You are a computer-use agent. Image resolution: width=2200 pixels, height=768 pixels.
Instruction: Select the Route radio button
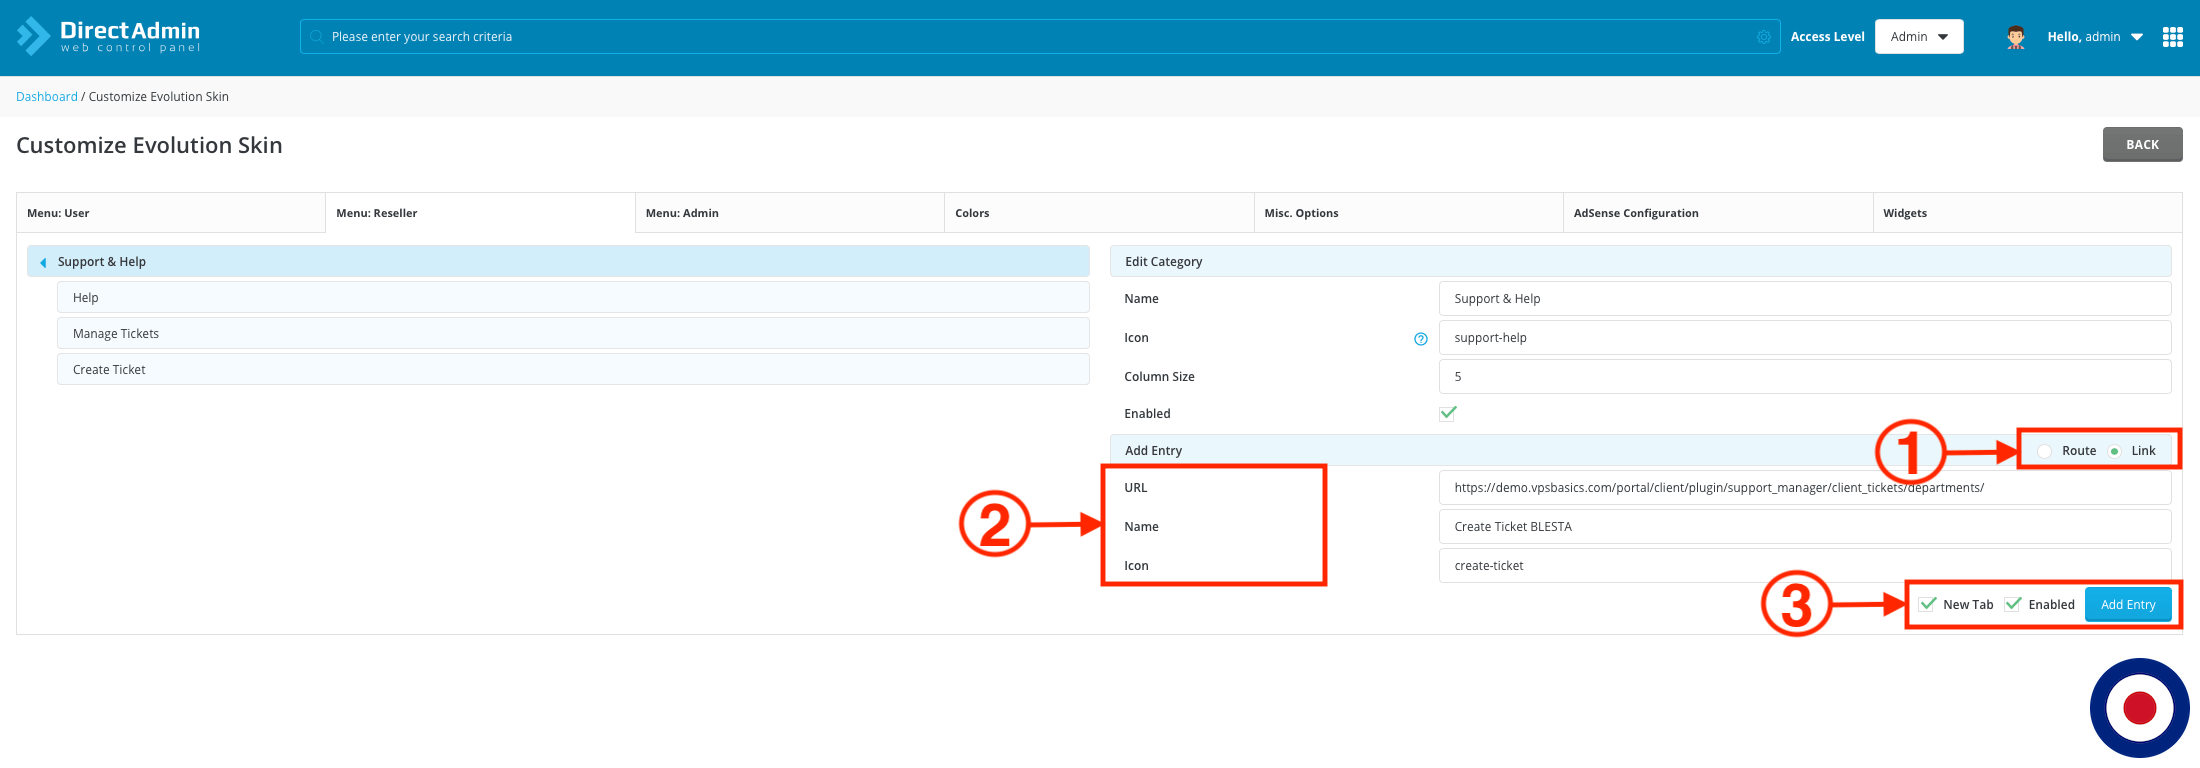[2045, 451]
